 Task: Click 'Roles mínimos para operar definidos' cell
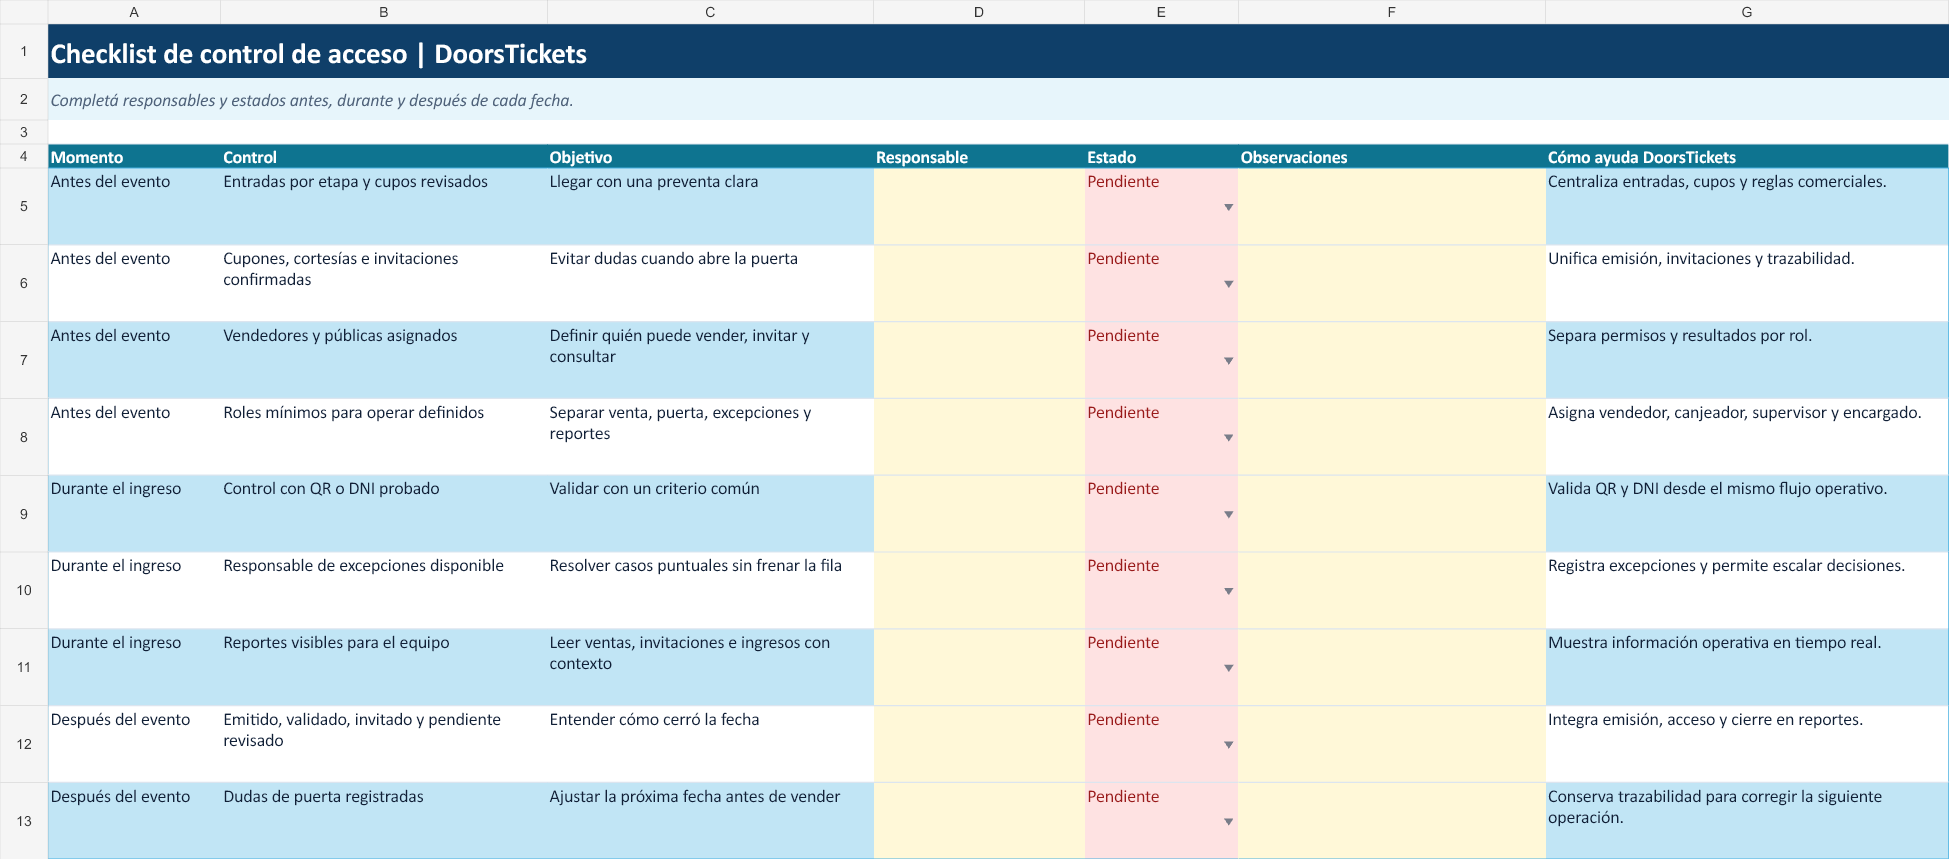384,437
